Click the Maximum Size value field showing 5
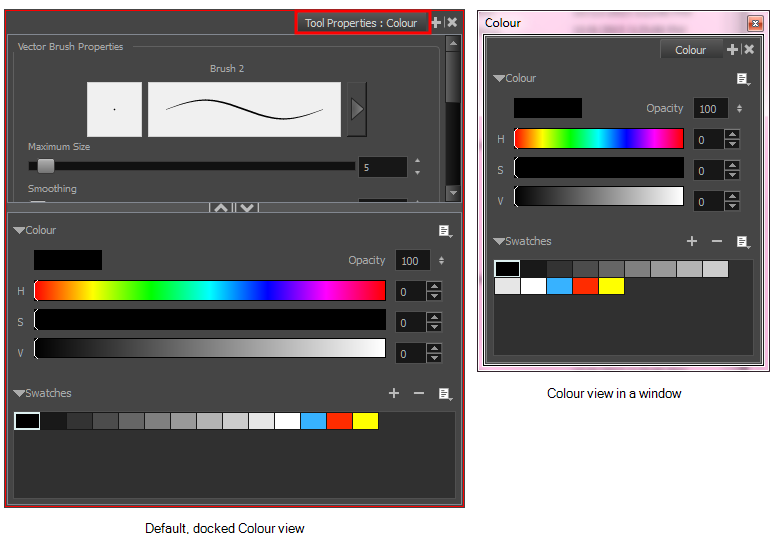The width and height of the screenshot is (782, 553). click(x=383, y=167)
